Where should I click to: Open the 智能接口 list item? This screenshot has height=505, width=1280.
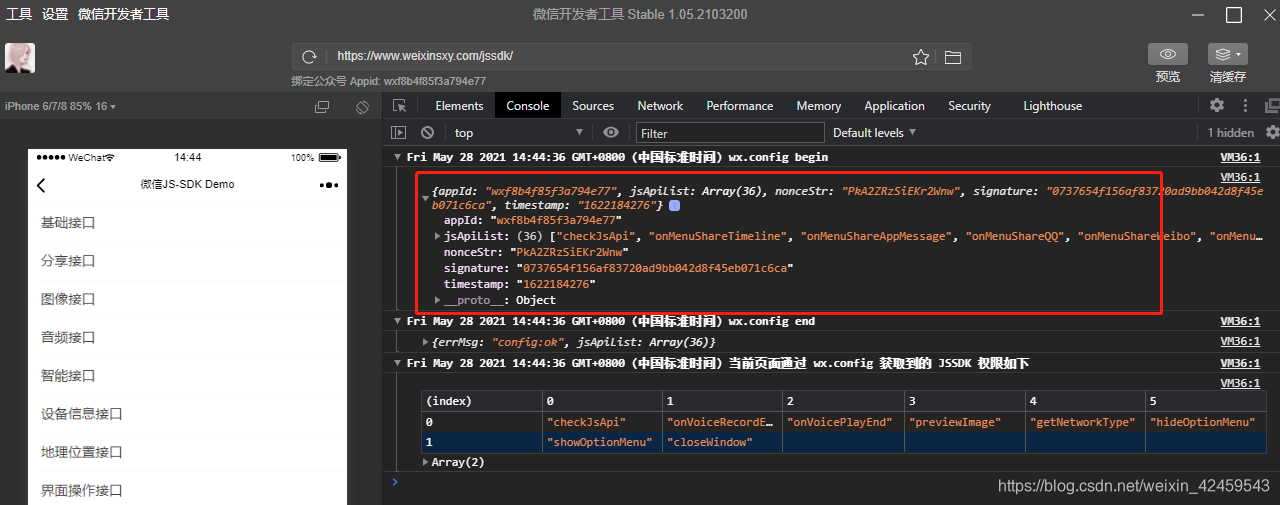tap(187, 376)
